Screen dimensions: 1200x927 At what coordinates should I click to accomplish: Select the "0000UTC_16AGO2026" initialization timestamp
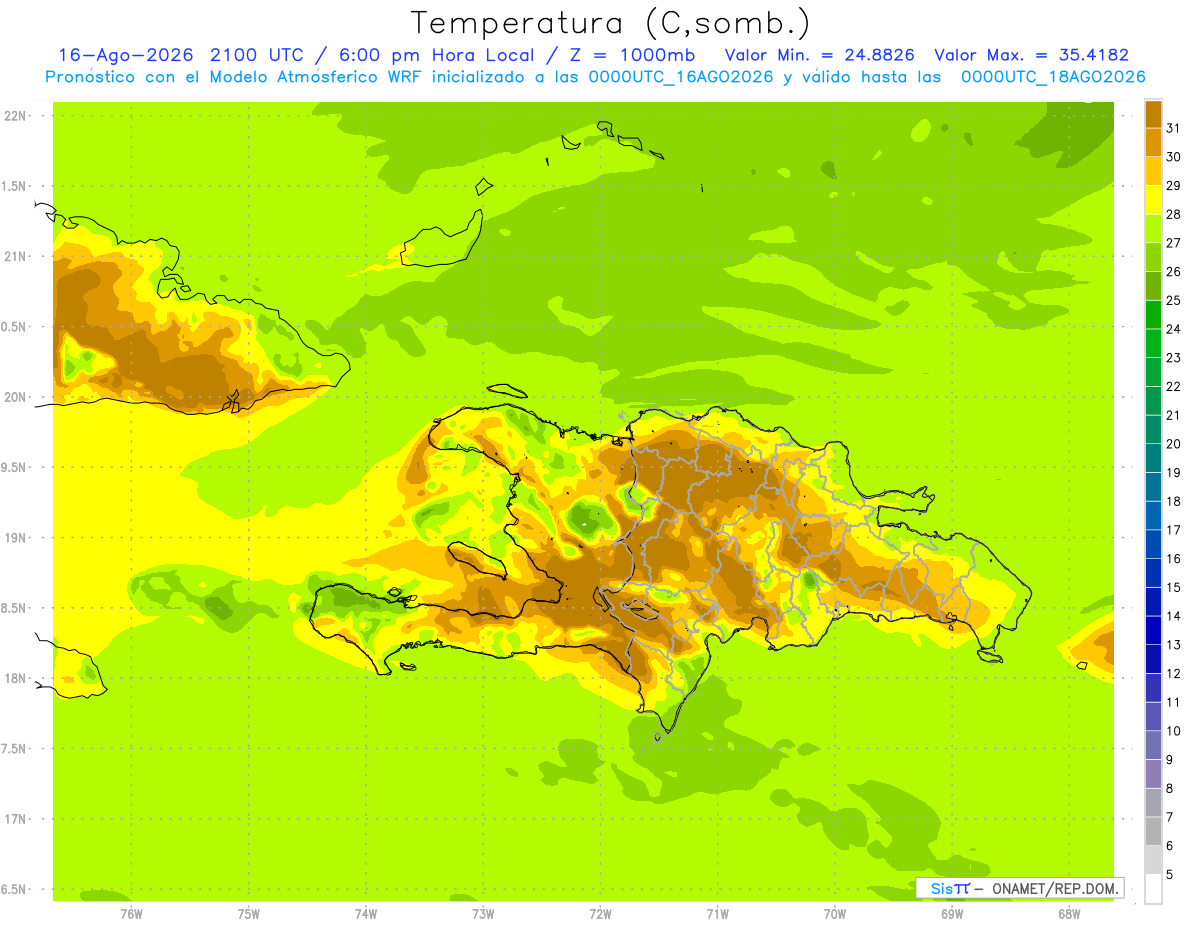pyautogui.click(x=681, y=77)
